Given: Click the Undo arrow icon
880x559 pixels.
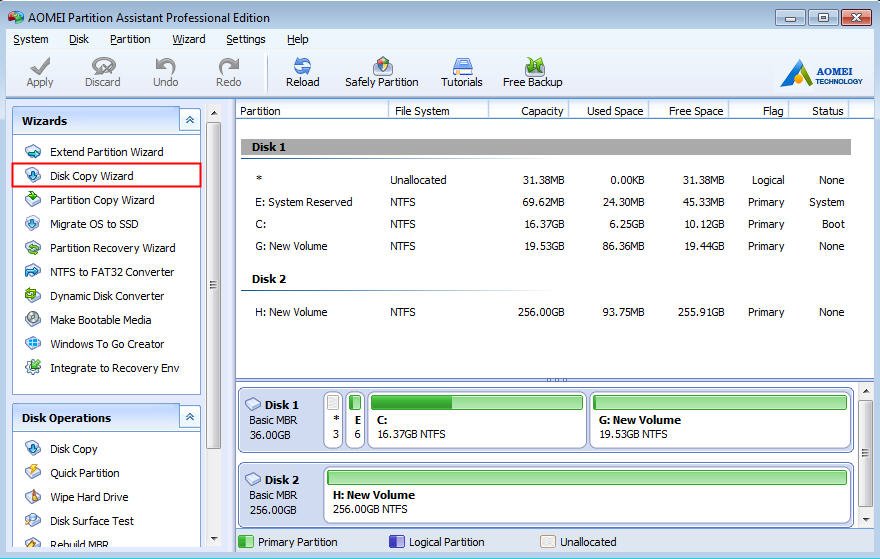Looking at the screenshot, I should 166,66.
